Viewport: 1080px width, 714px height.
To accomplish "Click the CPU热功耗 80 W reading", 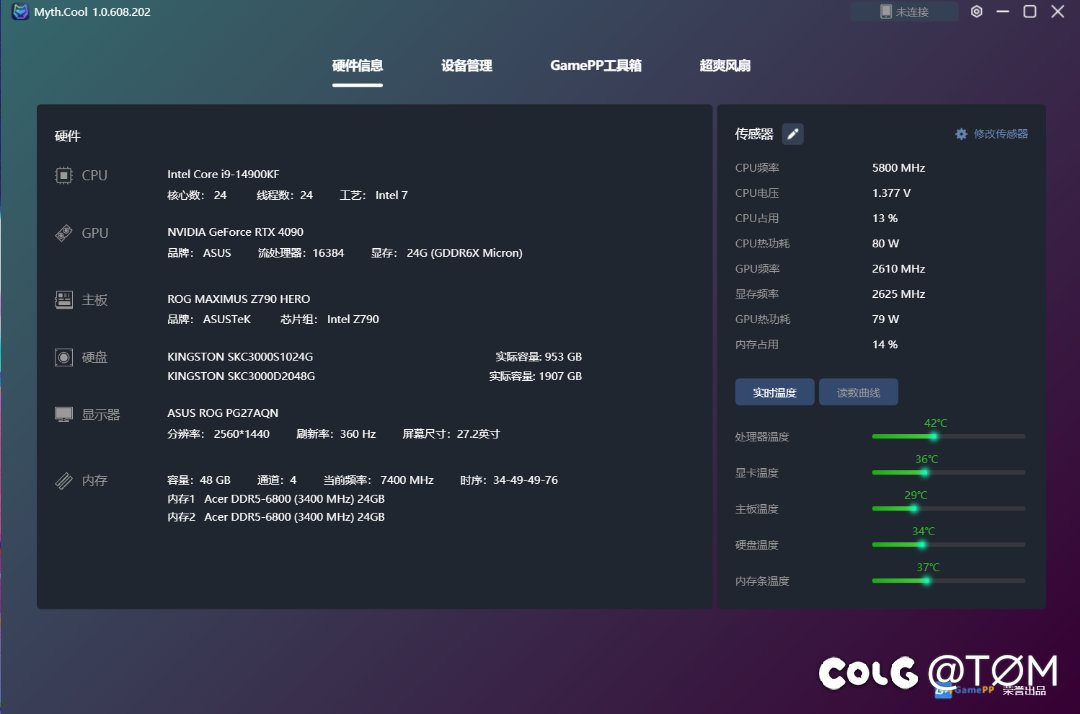I will [817, 244].
